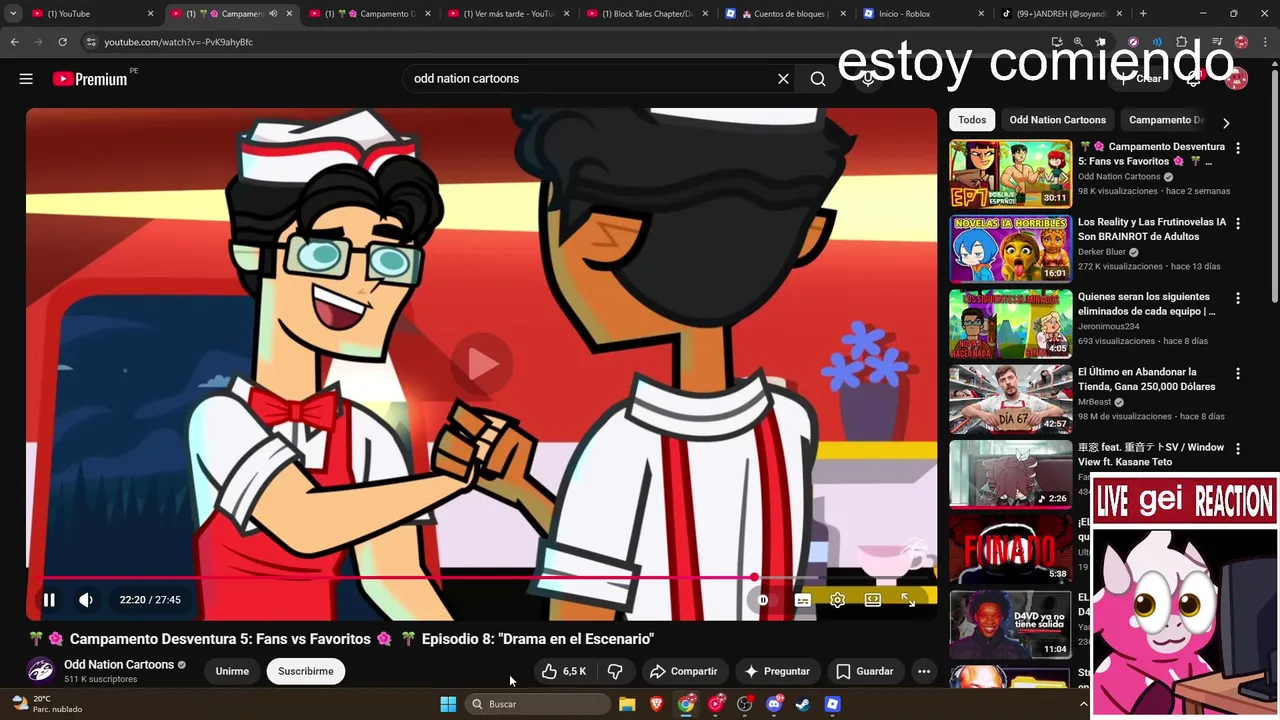This screenshot has height=720, width=1280.
Task: Open the Windows Start menu
Action: 448,704
